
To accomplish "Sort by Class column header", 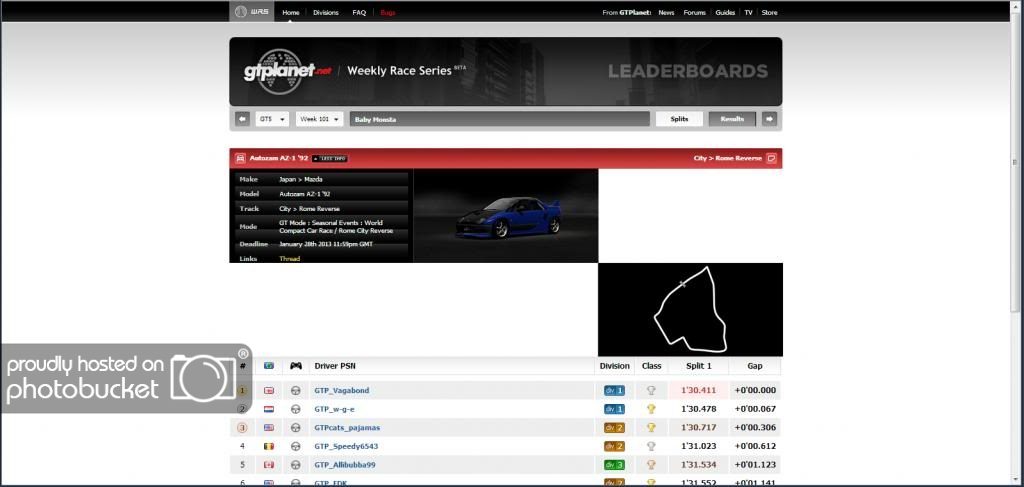I will point(651,366).
